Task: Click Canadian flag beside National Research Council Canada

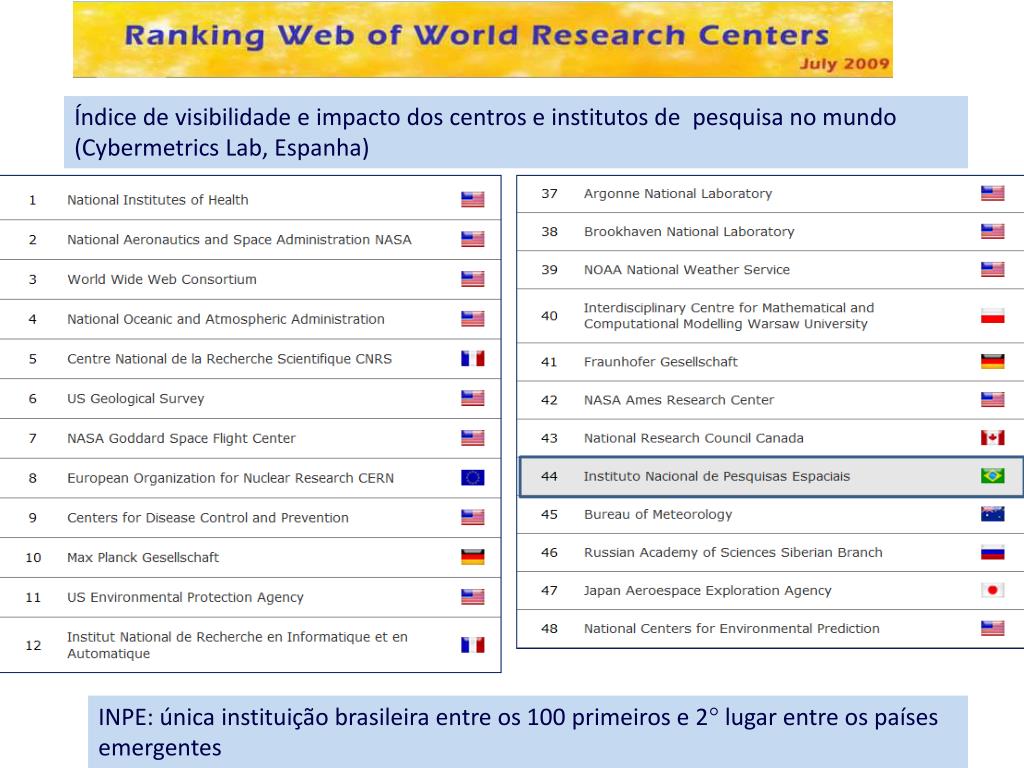Action: coord(992,438)
